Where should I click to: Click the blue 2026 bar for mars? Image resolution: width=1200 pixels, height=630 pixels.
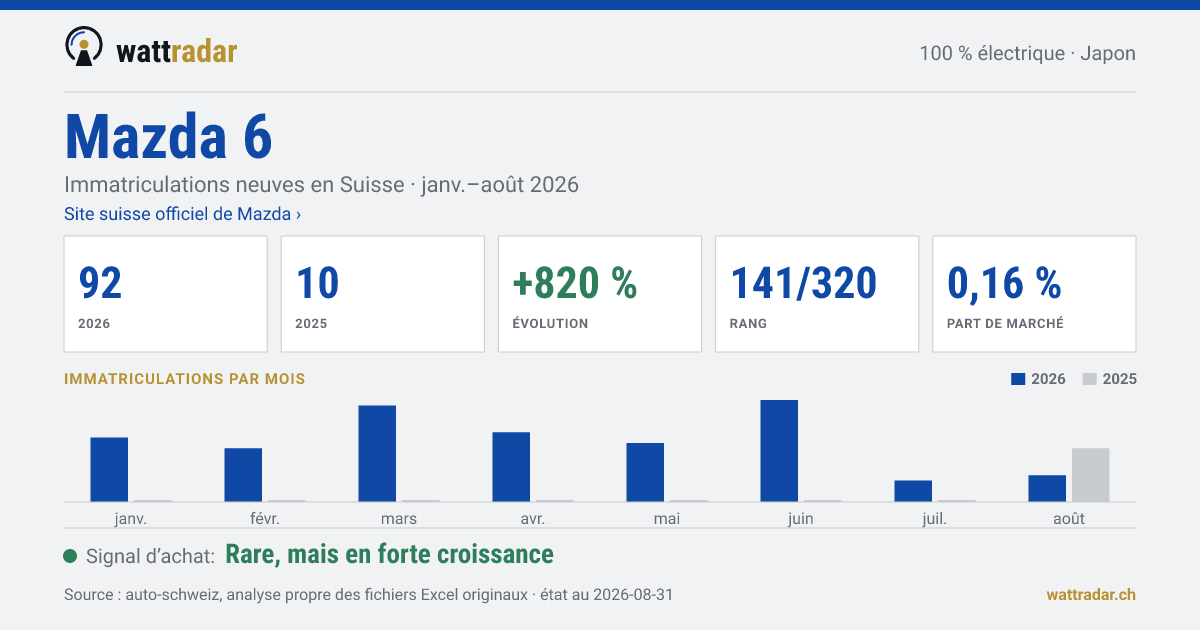tap(377, 453)
